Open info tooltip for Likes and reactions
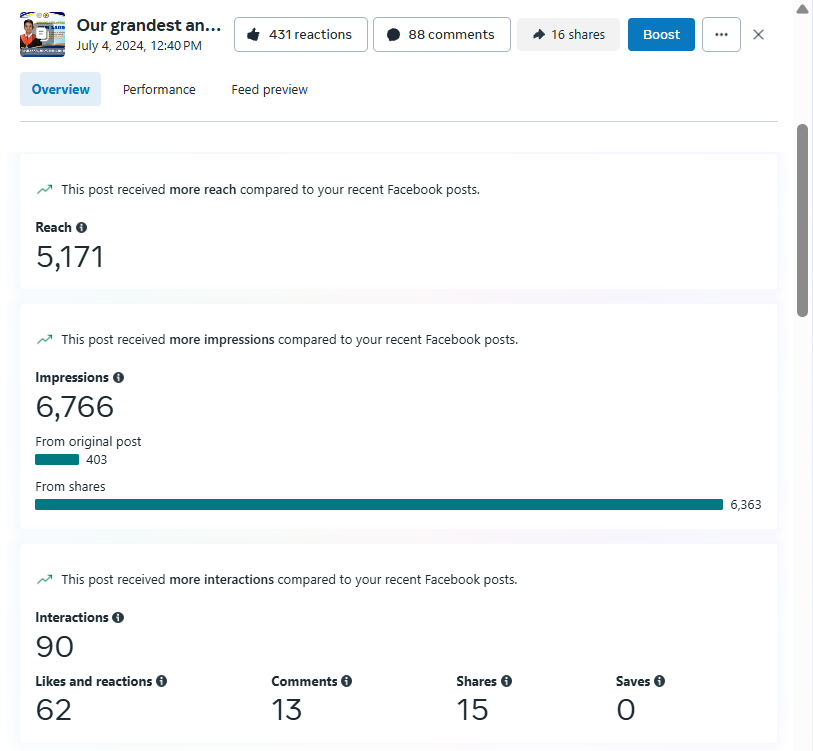813x751 pixels. (161, 681)
